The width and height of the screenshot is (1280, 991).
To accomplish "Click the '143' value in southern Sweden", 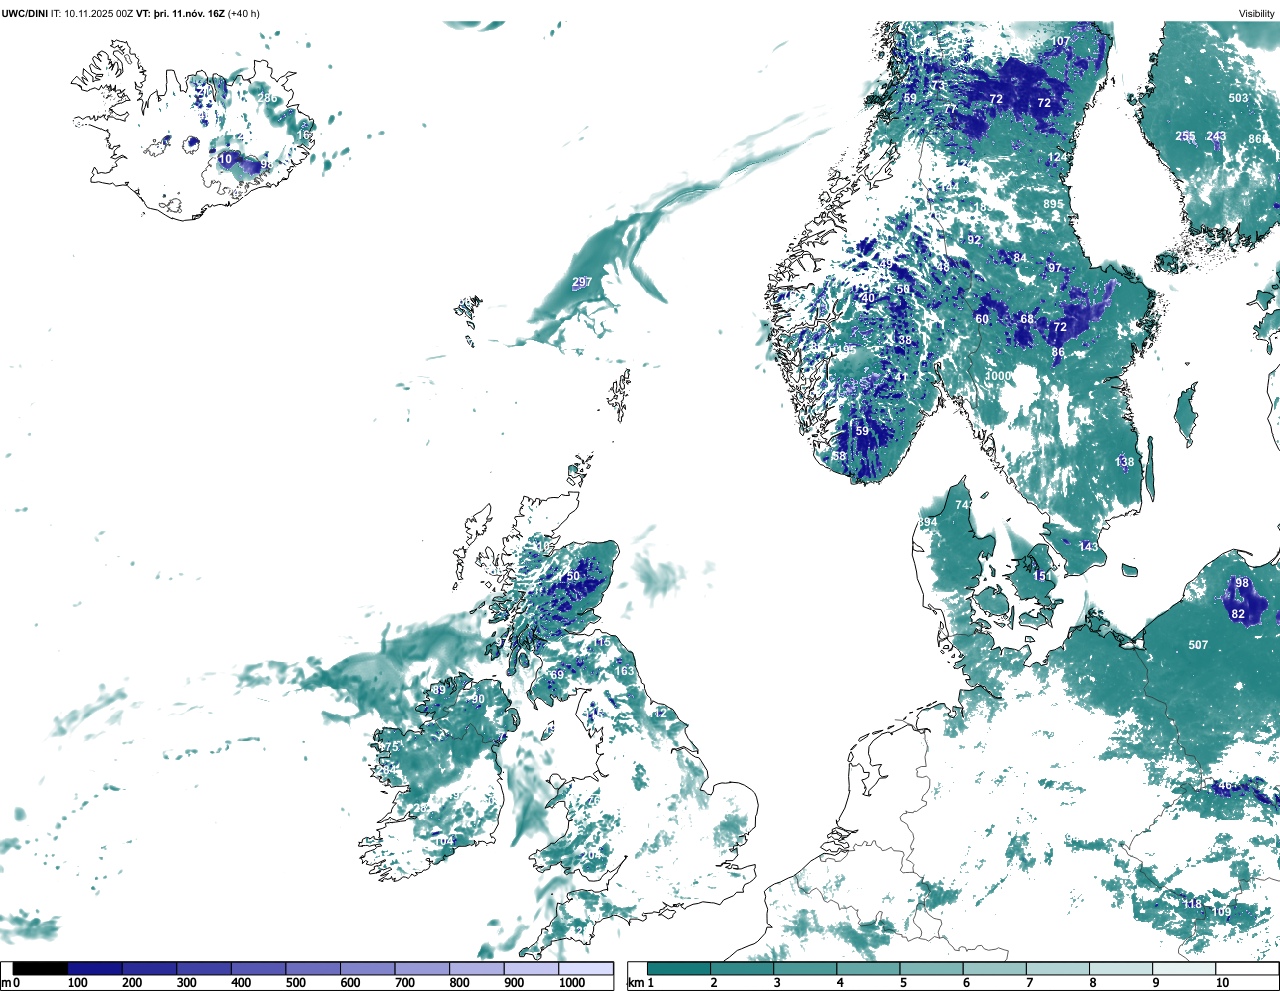I will 1088,547.
